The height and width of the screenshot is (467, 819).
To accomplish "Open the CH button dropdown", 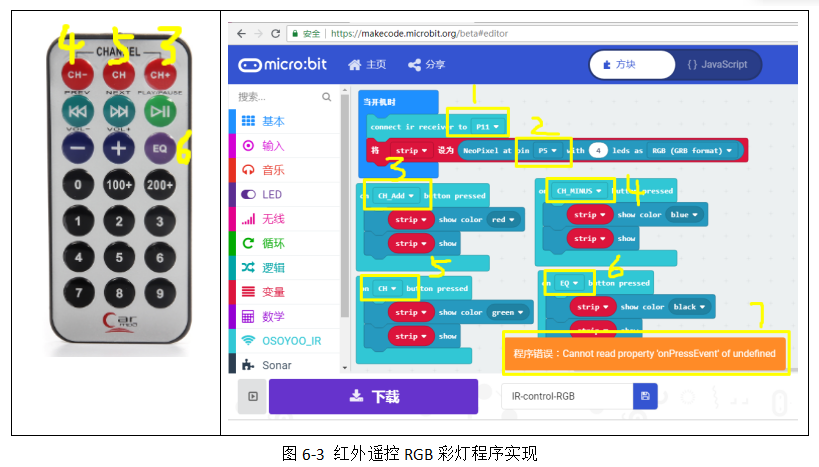I will click(x=387, y=288).
